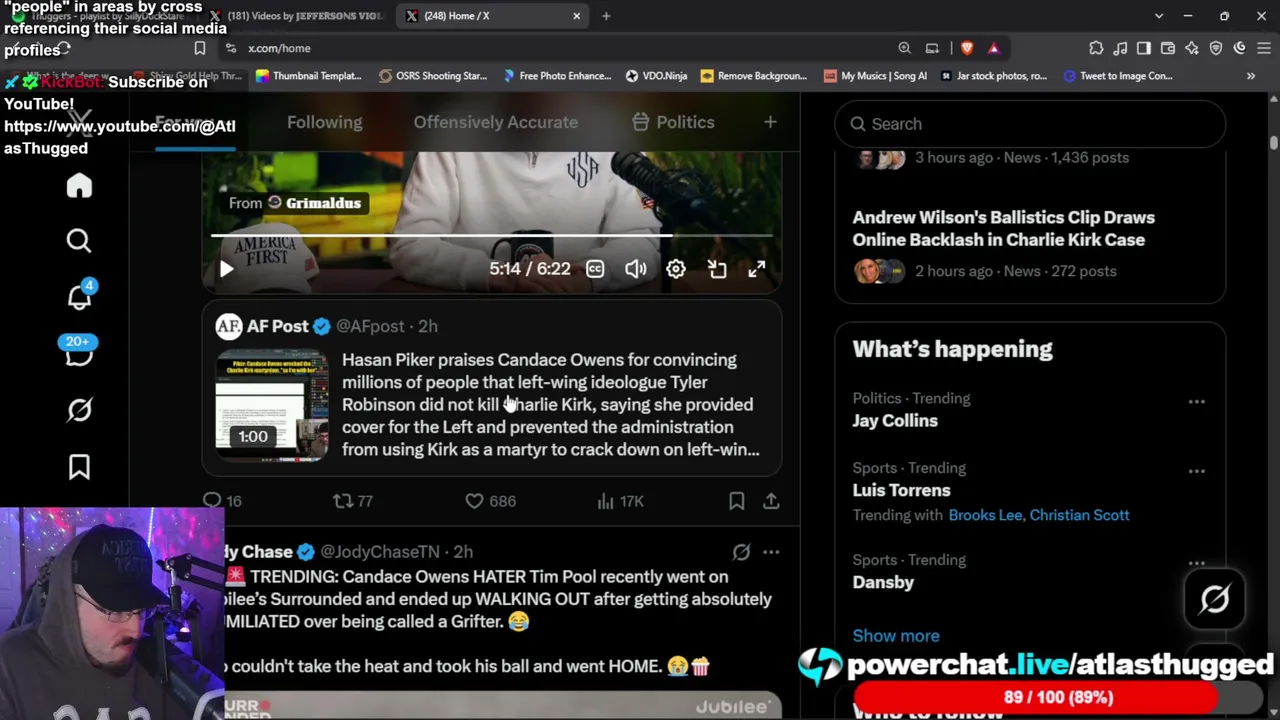This screenshot has height=720, width=1280.
Task: Open the From Grimaldus source link
Action: [x=295, y=203]
